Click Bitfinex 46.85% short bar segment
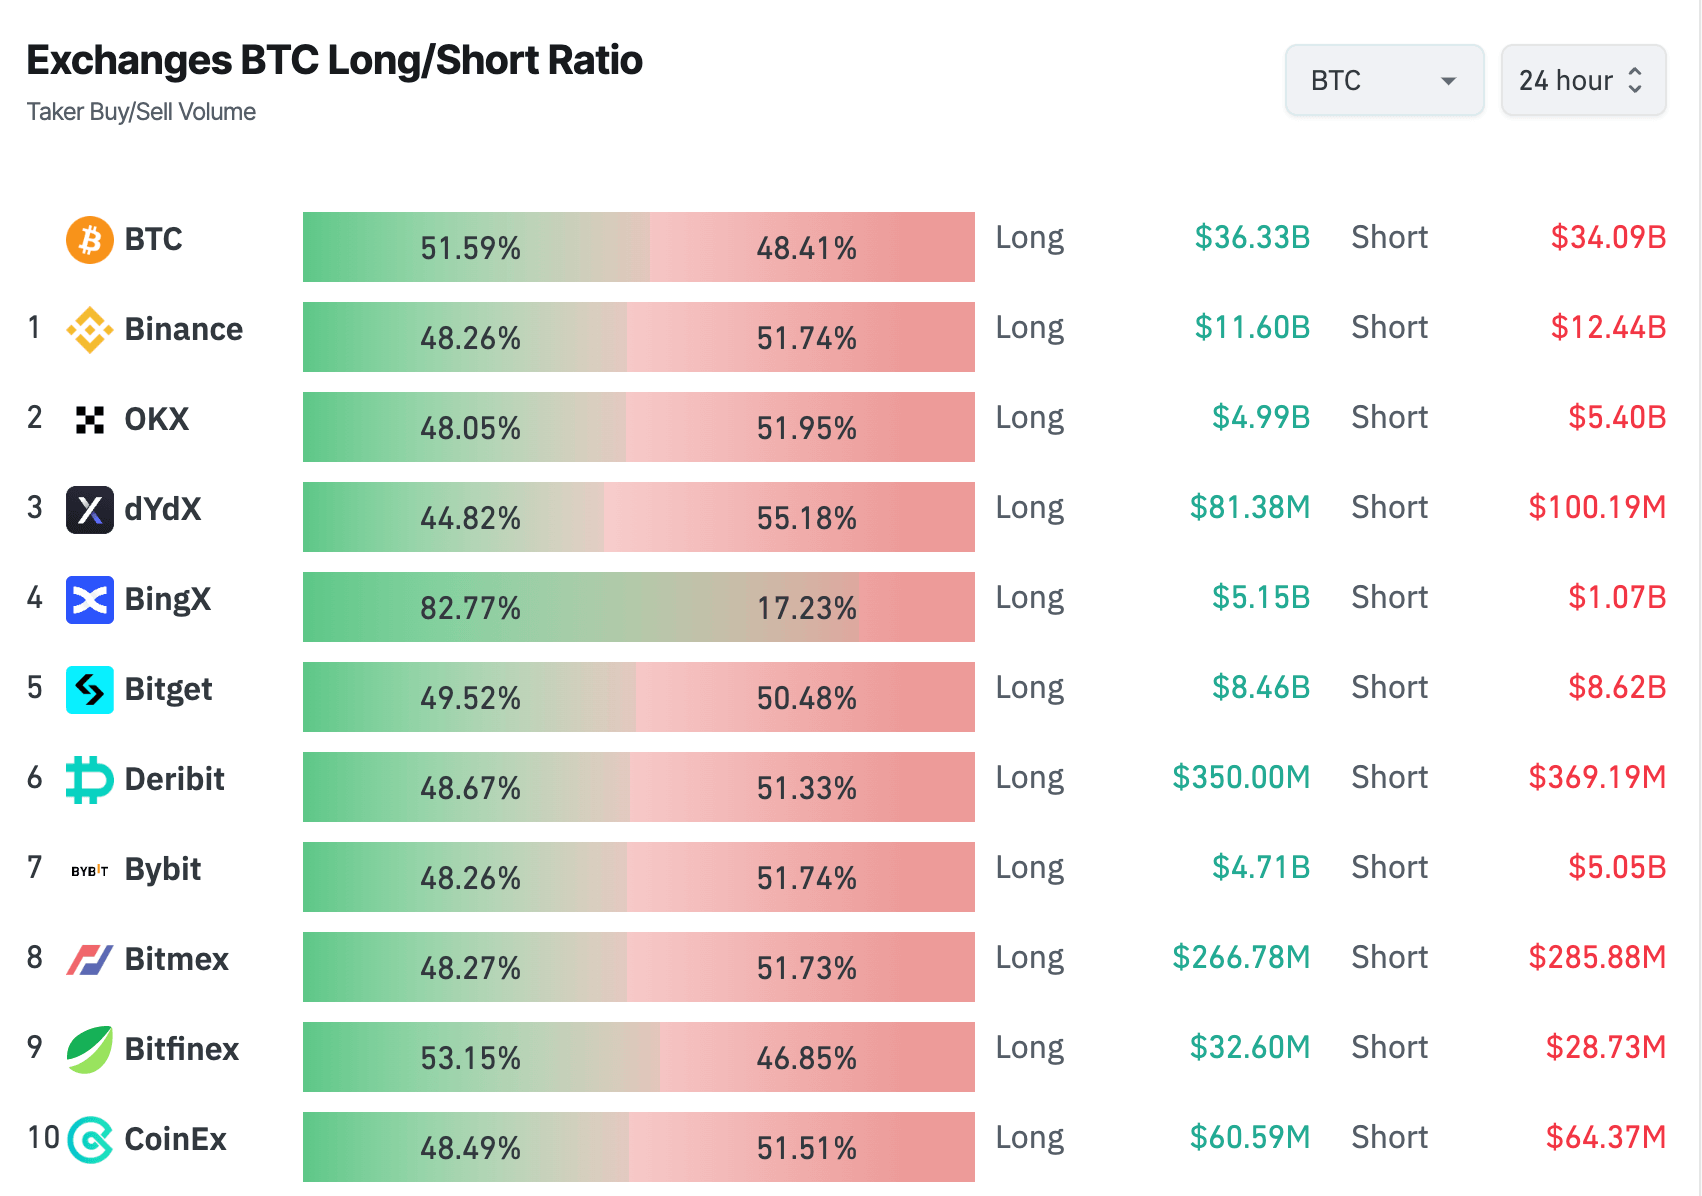 tap(817, 1057)
